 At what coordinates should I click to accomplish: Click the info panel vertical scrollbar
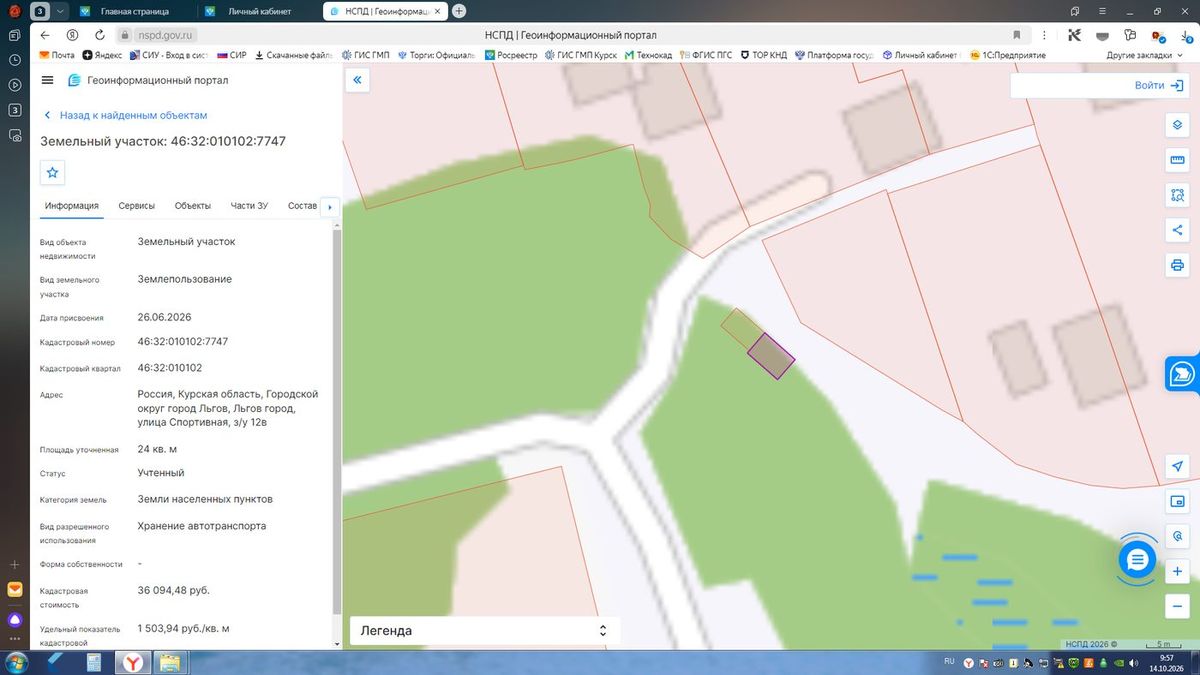pyautogui.click(x=337, y=420)
